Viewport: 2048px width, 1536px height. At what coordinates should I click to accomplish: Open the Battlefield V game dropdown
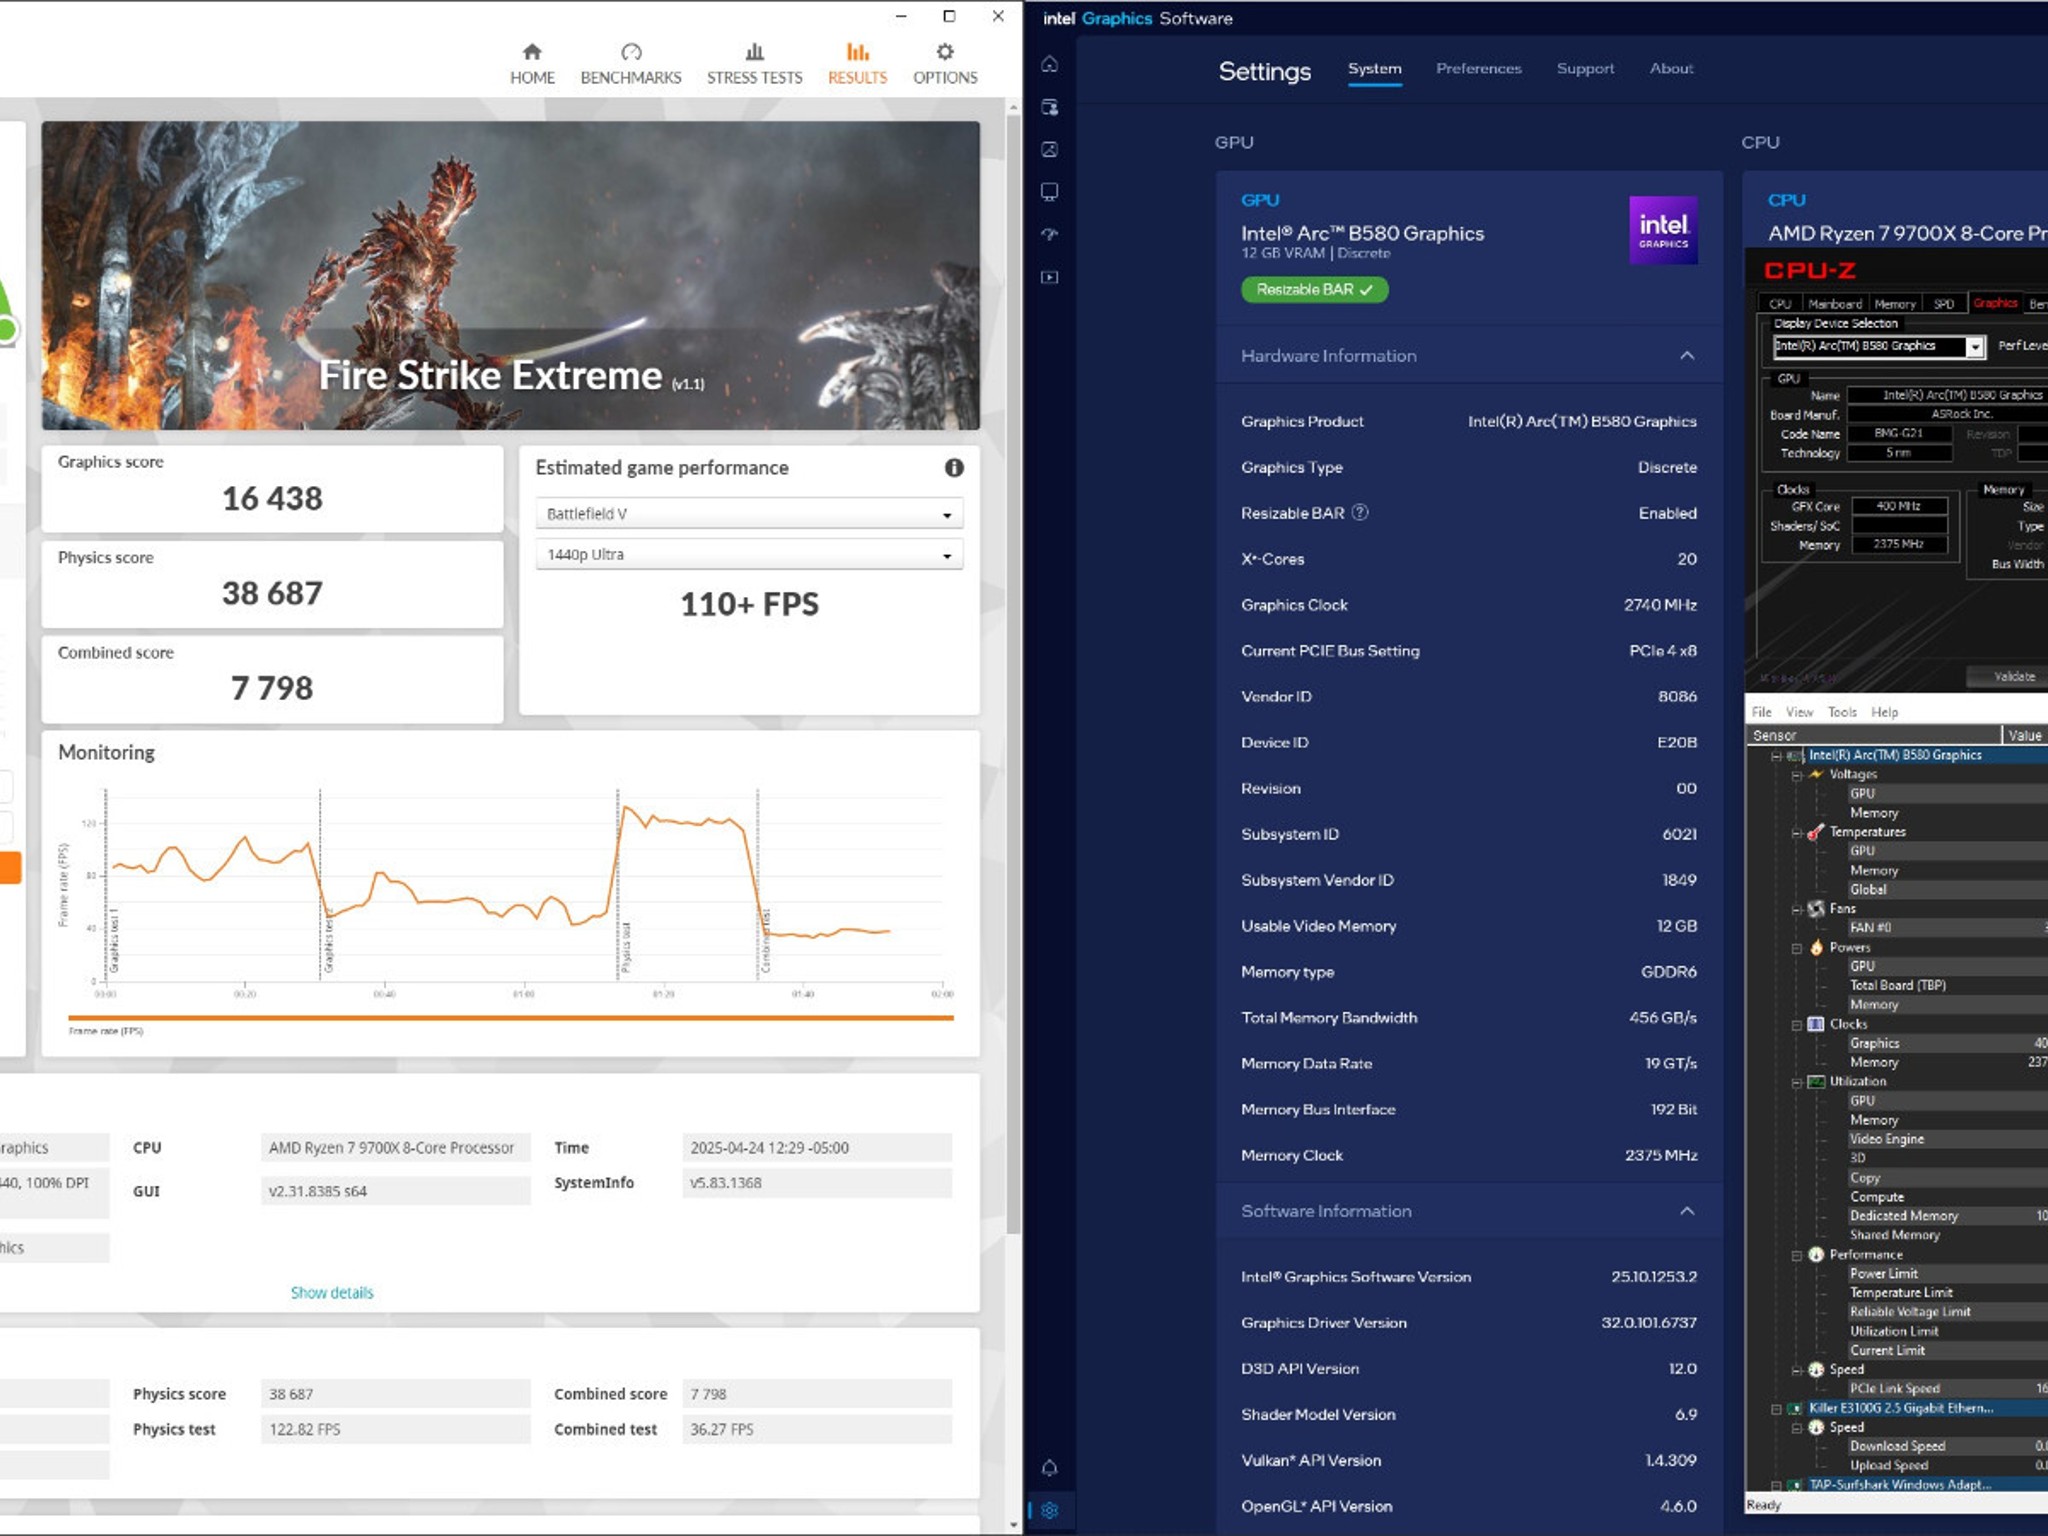(749, 513)
